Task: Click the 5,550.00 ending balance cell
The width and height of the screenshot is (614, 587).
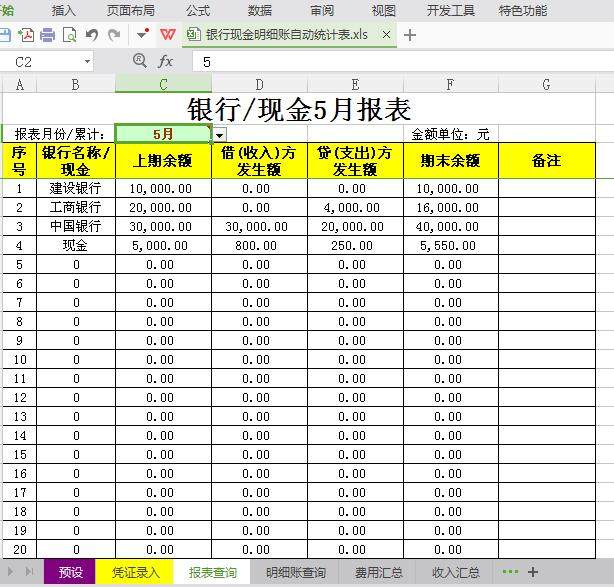Action: 451,246
